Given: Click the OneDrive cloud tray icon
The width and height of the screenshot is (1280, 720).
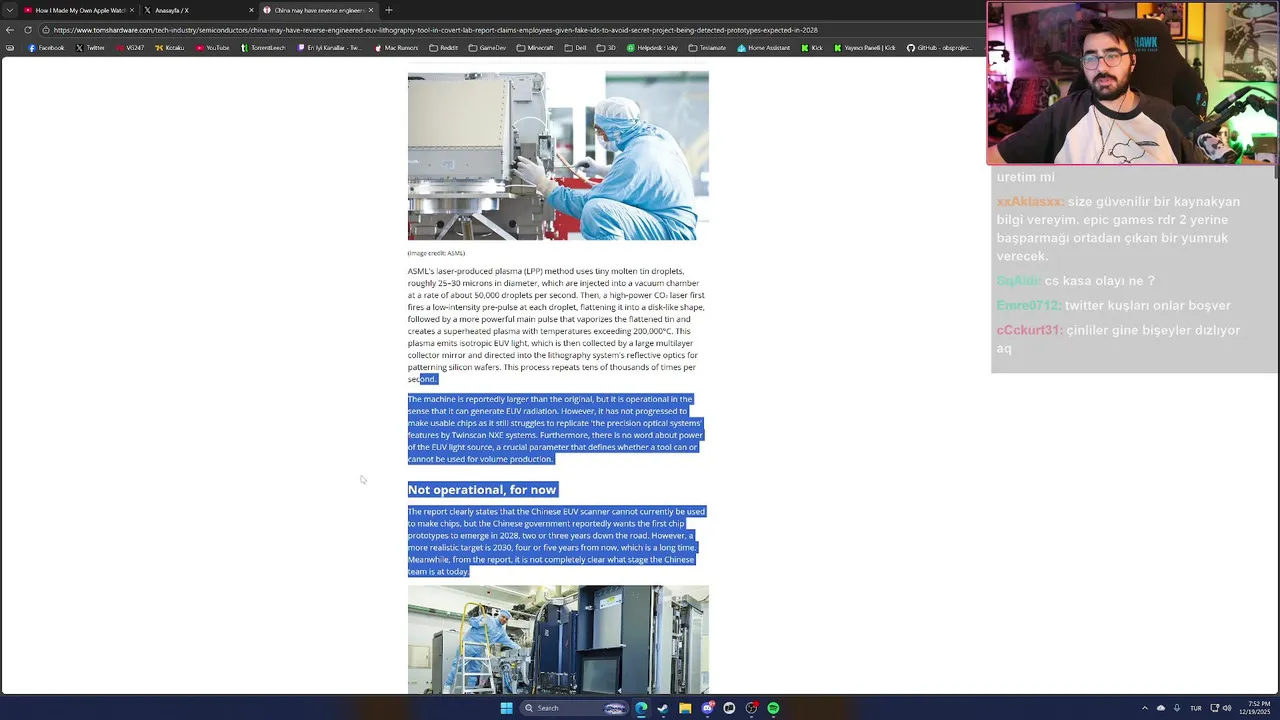Looking at the screenshot, I should (1161, 708).
